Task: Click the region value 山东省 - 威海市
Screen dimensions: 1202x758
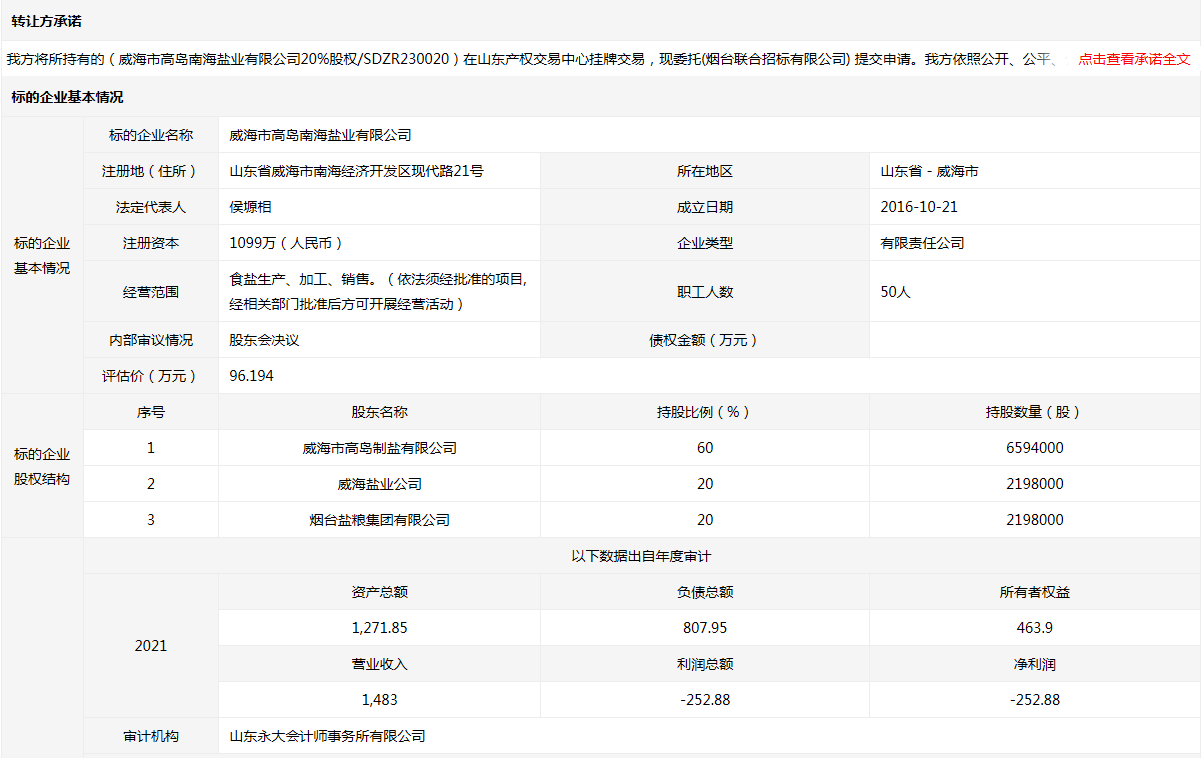Action: click(929, 171)
